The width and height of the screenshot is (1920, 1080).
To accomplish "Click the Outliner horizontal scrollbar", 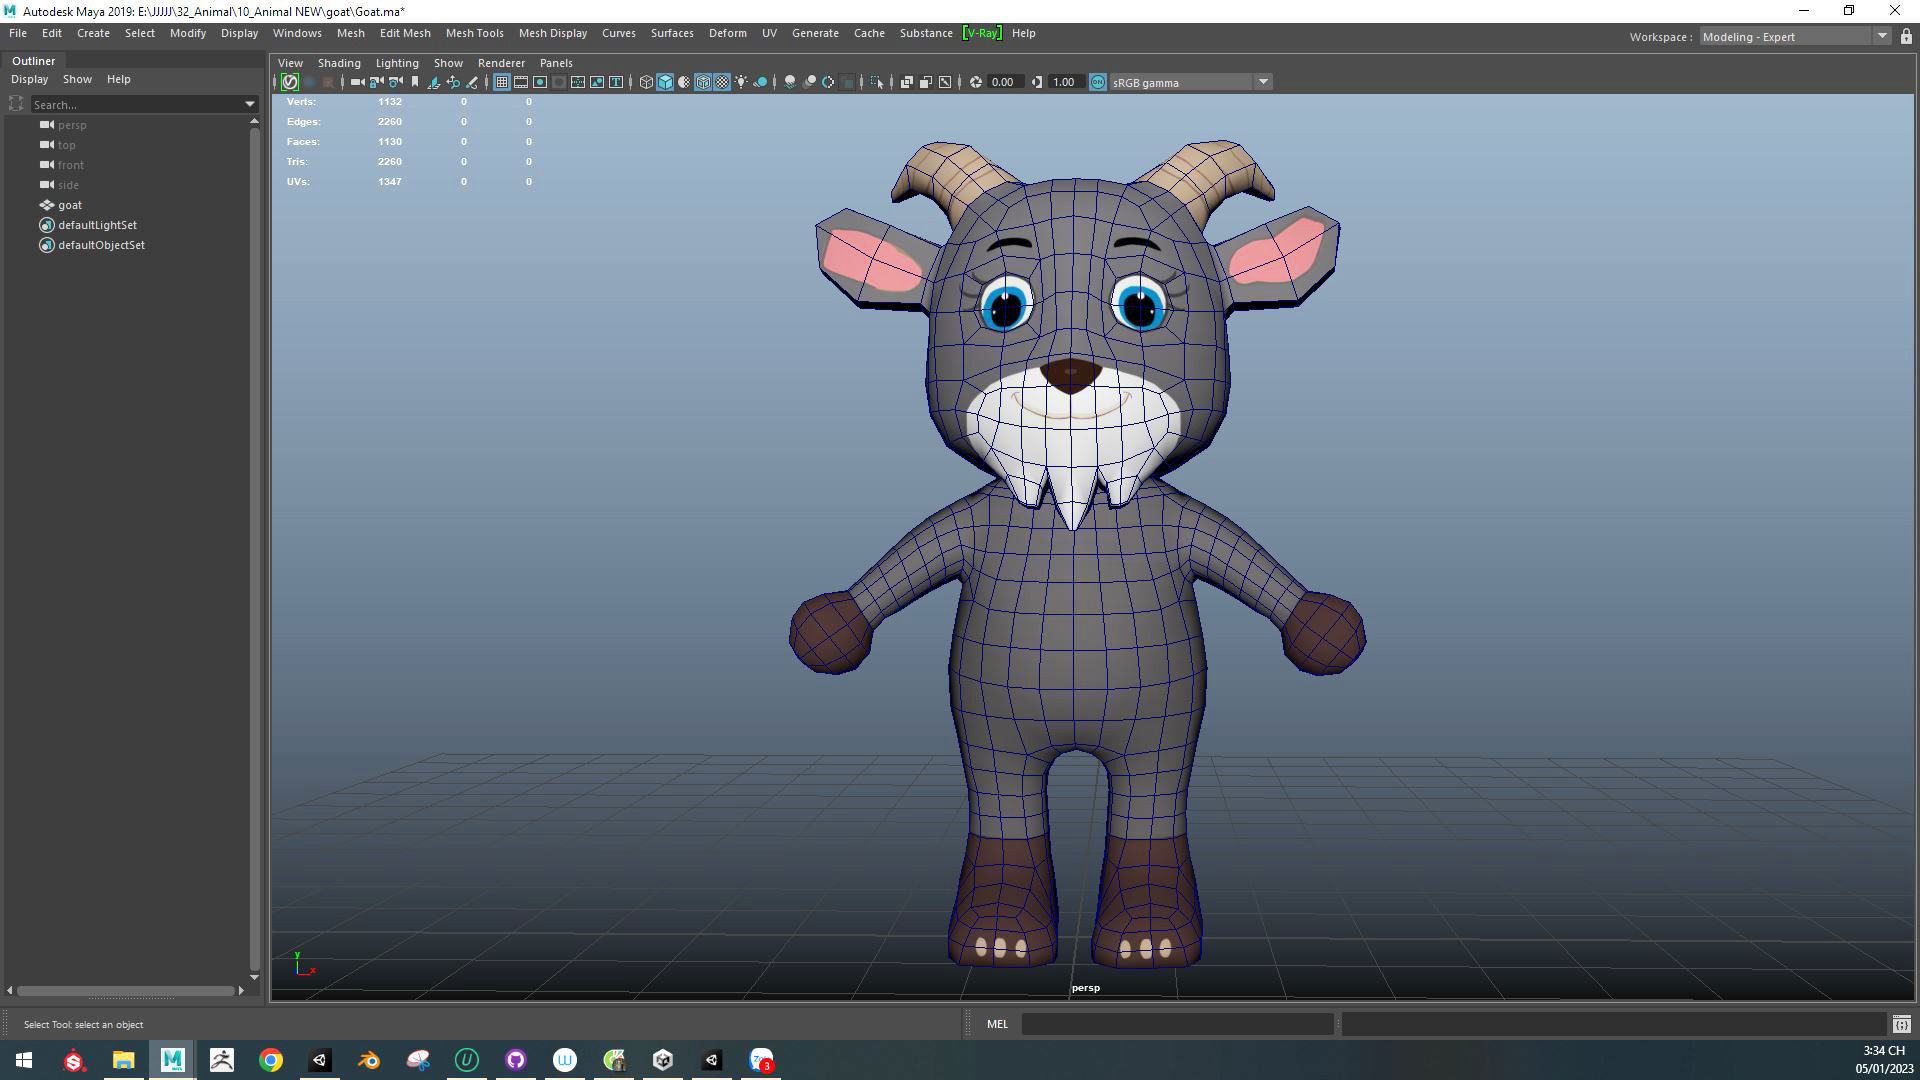I will coord(126,991).
